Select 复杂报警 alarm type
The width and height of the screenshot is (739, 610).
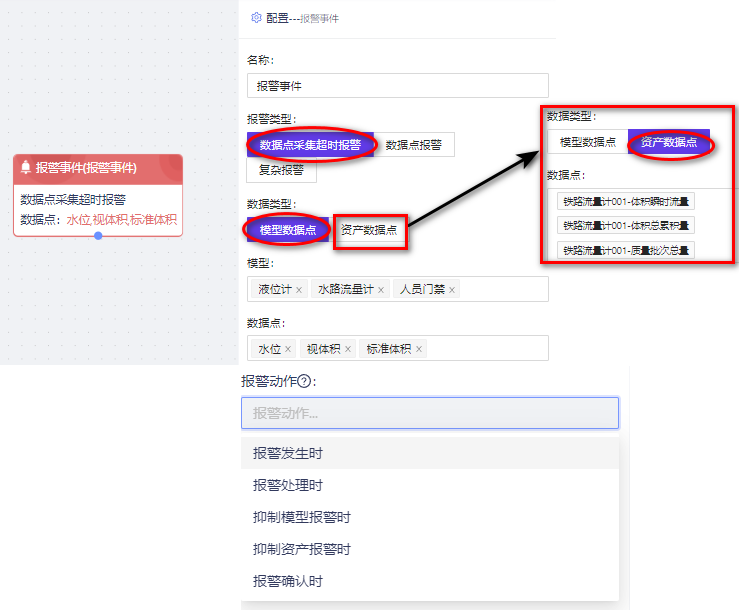(281, 170)
